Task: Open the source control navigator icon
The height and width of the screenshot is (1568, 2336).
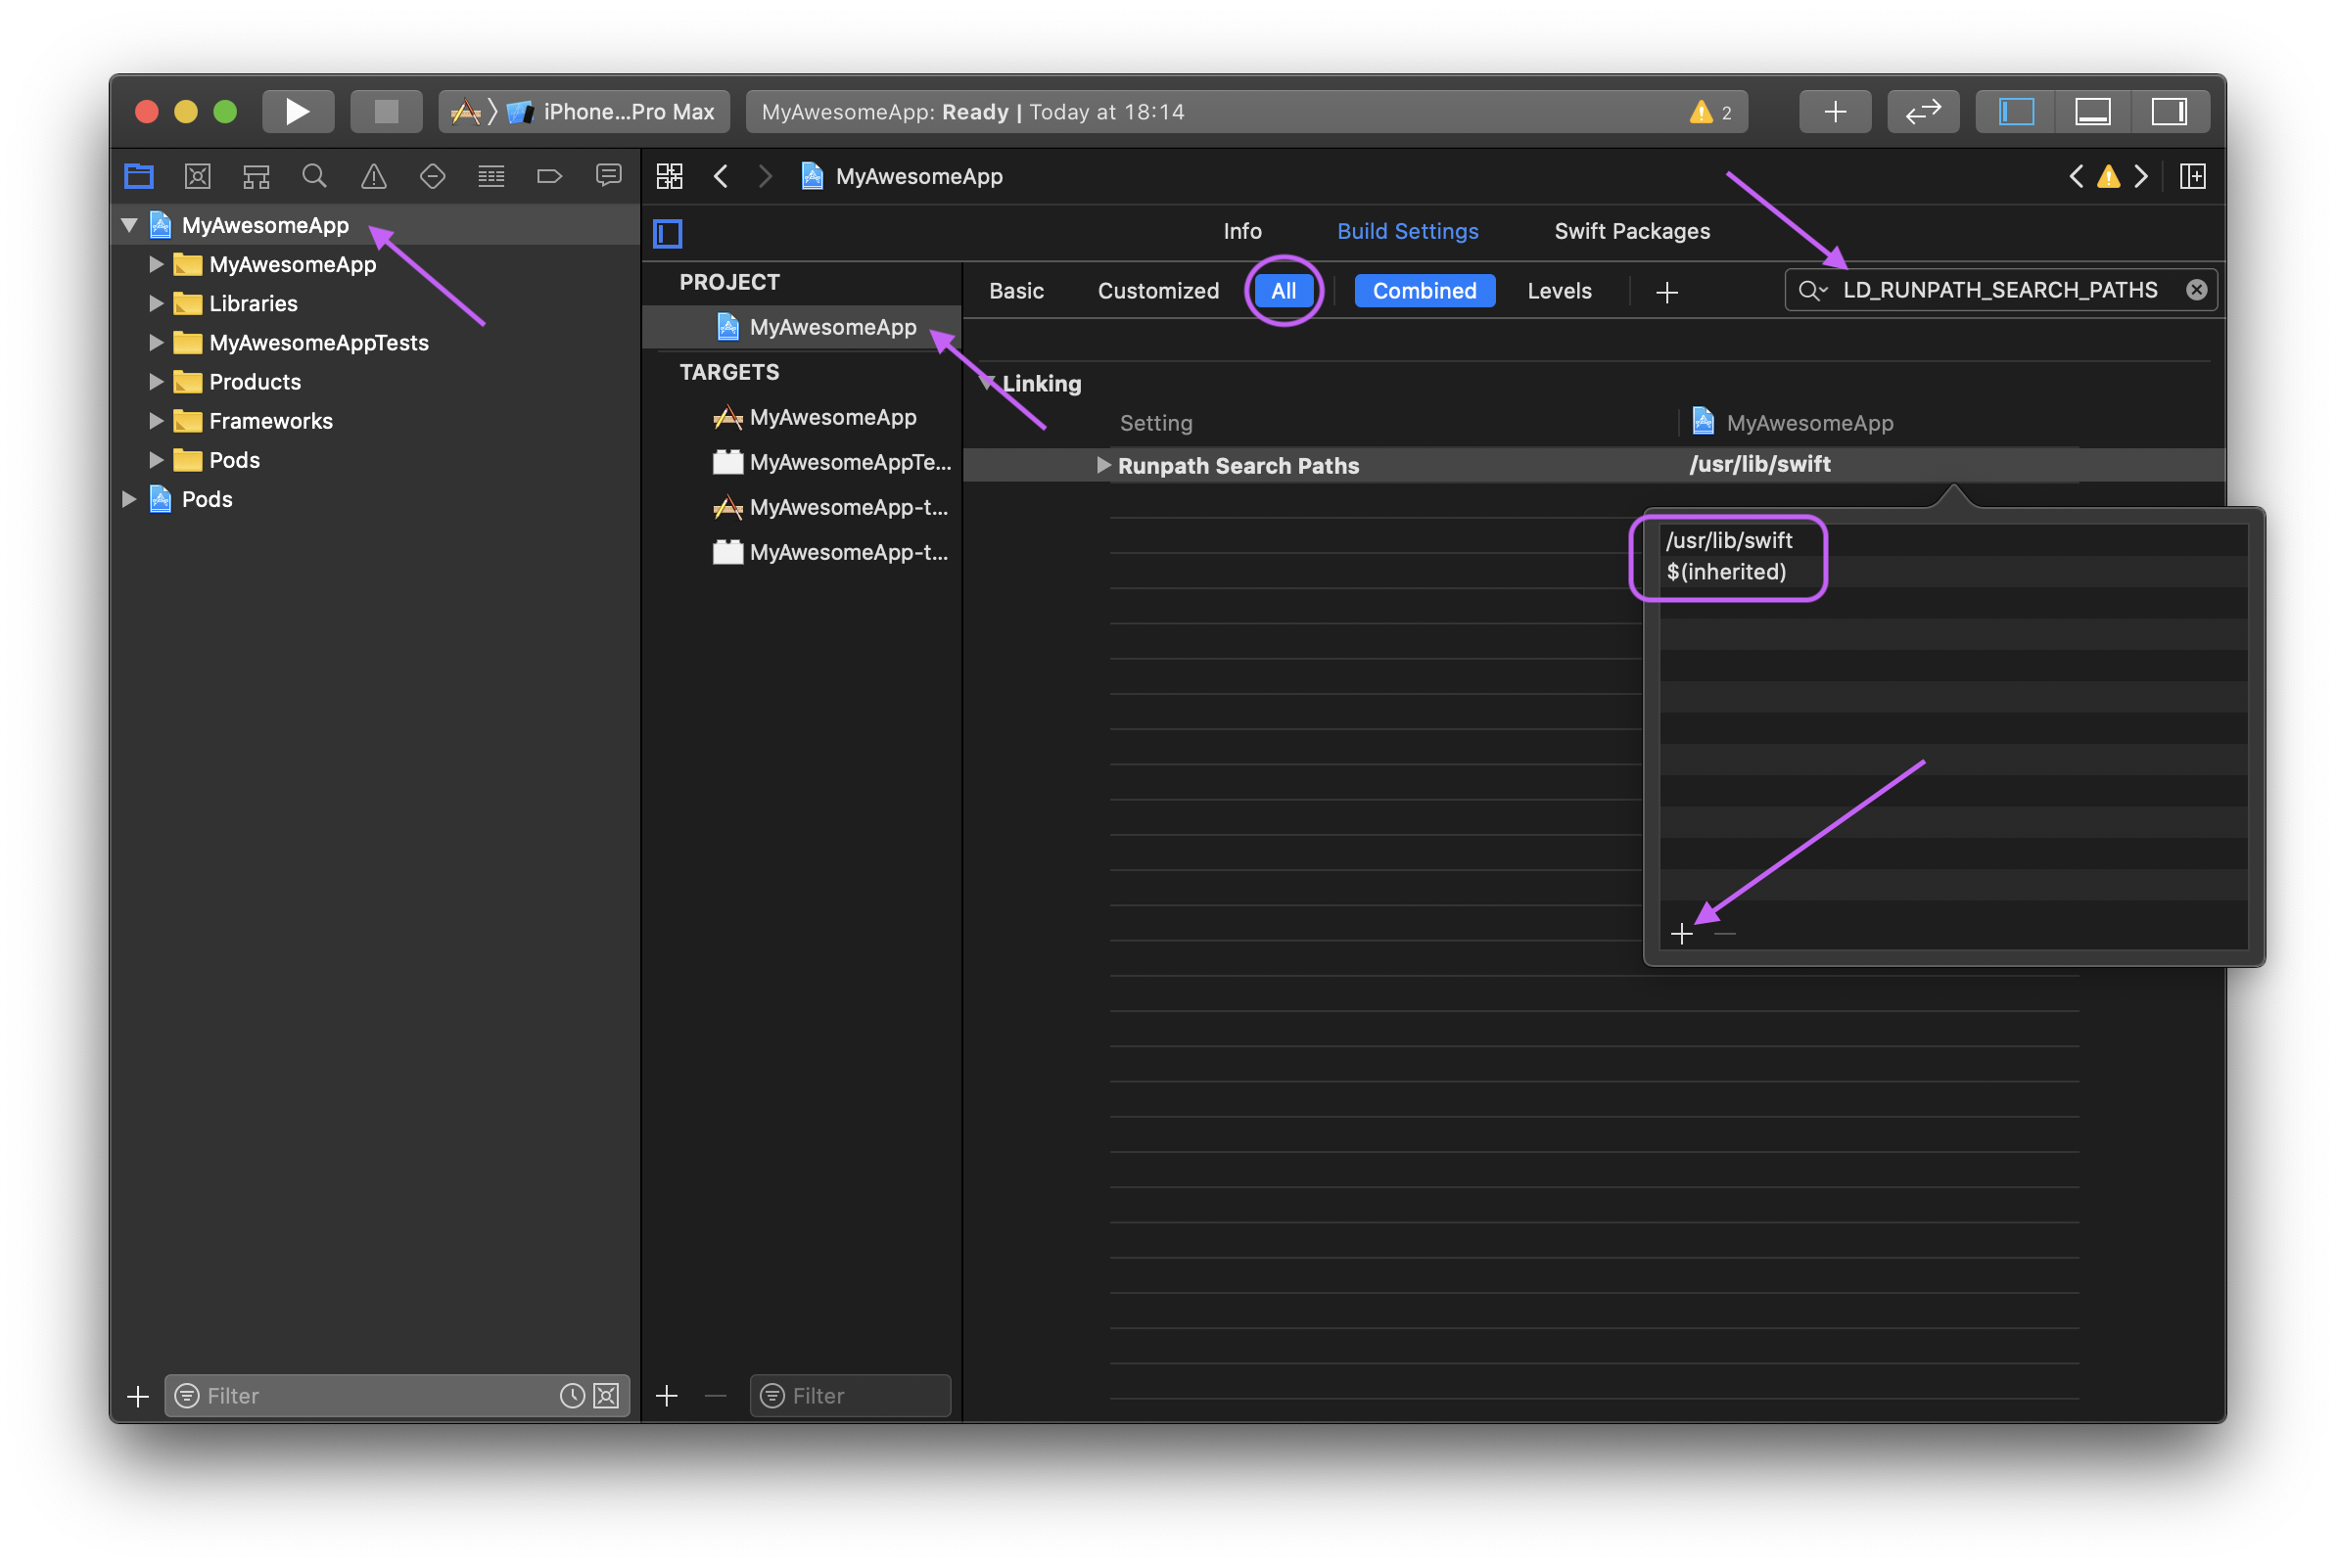Action: [197, 177]
